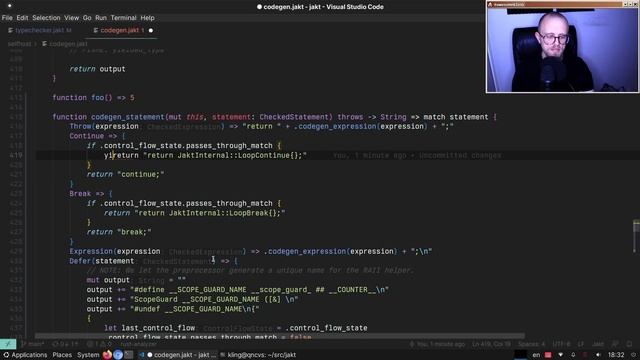Open the System panel menu
Screen dimensions: 640x360
tap(88, 355)
